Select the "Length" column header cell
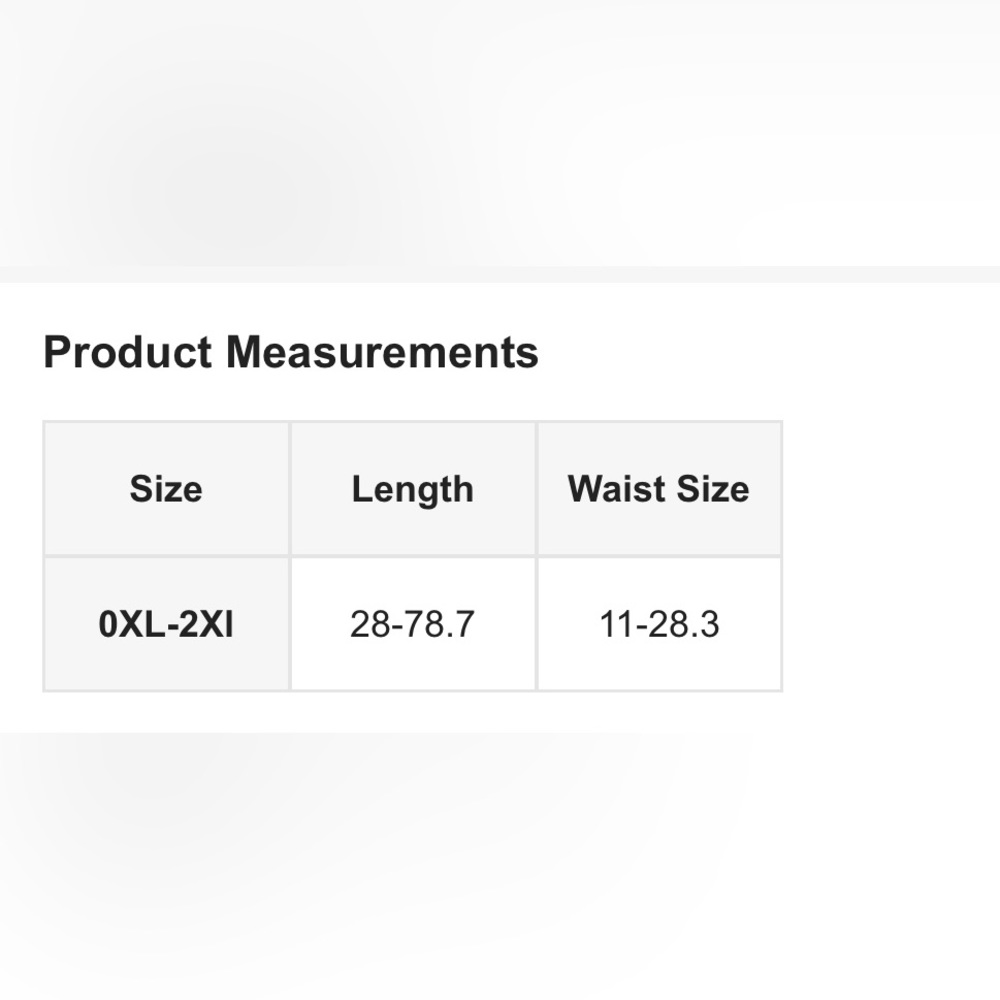 point(413,489)
